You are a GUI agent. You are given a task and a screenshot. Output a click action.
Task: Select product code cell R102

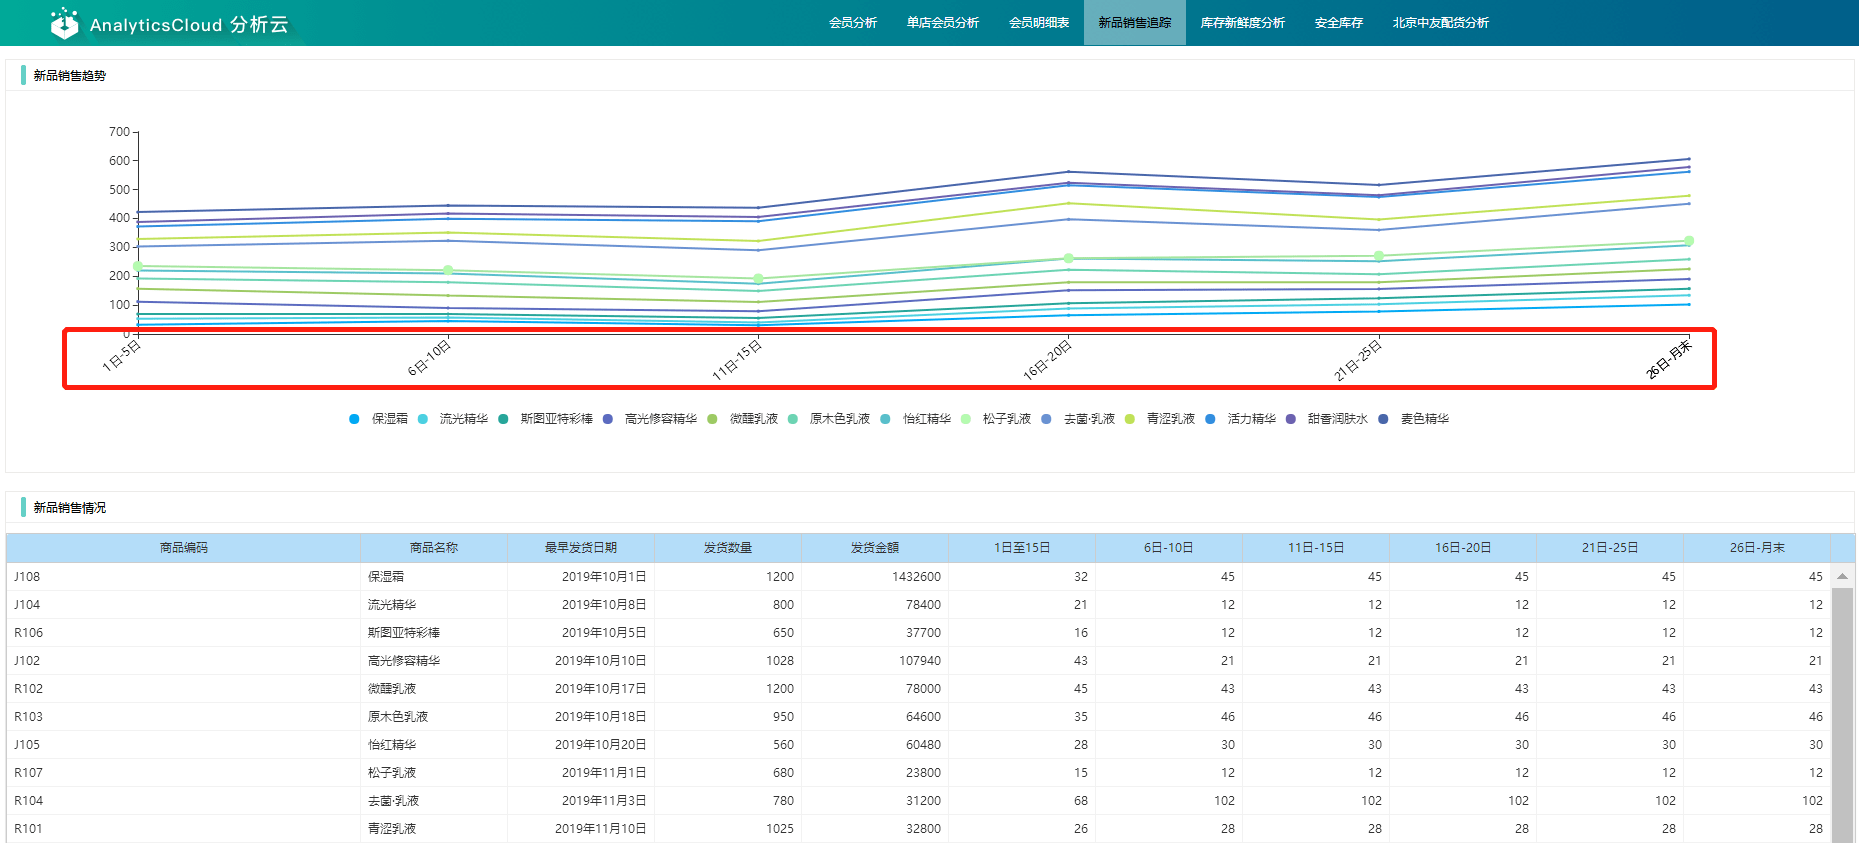(184, 689)
